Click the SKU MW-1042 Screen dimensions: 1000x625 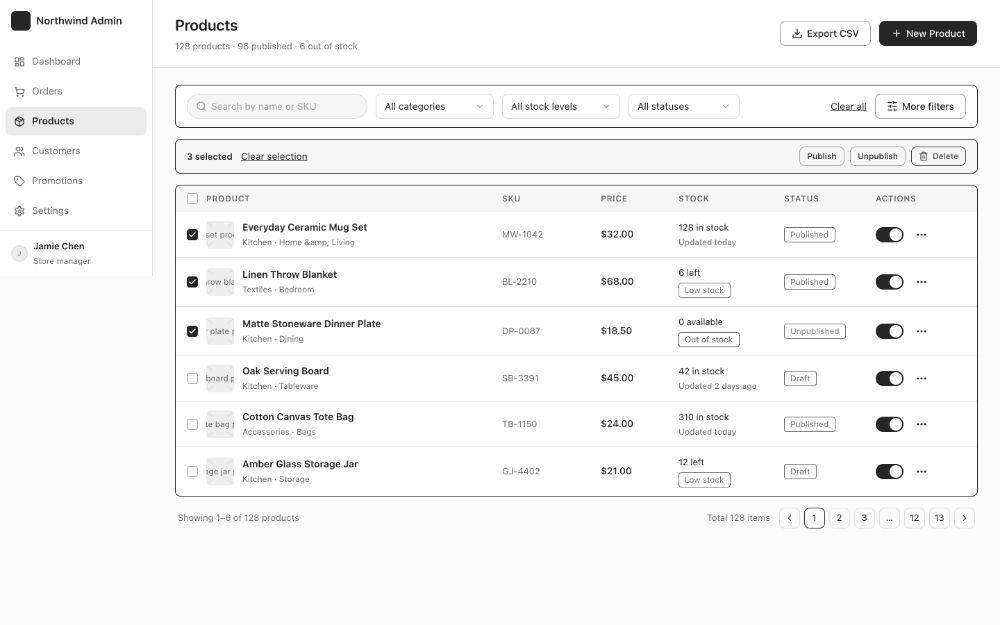coord(522,235)
